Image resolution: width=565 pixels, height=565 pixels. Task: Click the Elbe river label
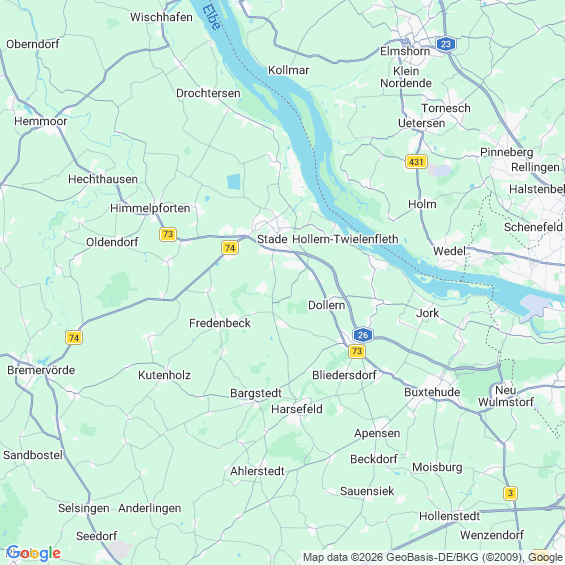pyautogui.click(x=211, y=17)
